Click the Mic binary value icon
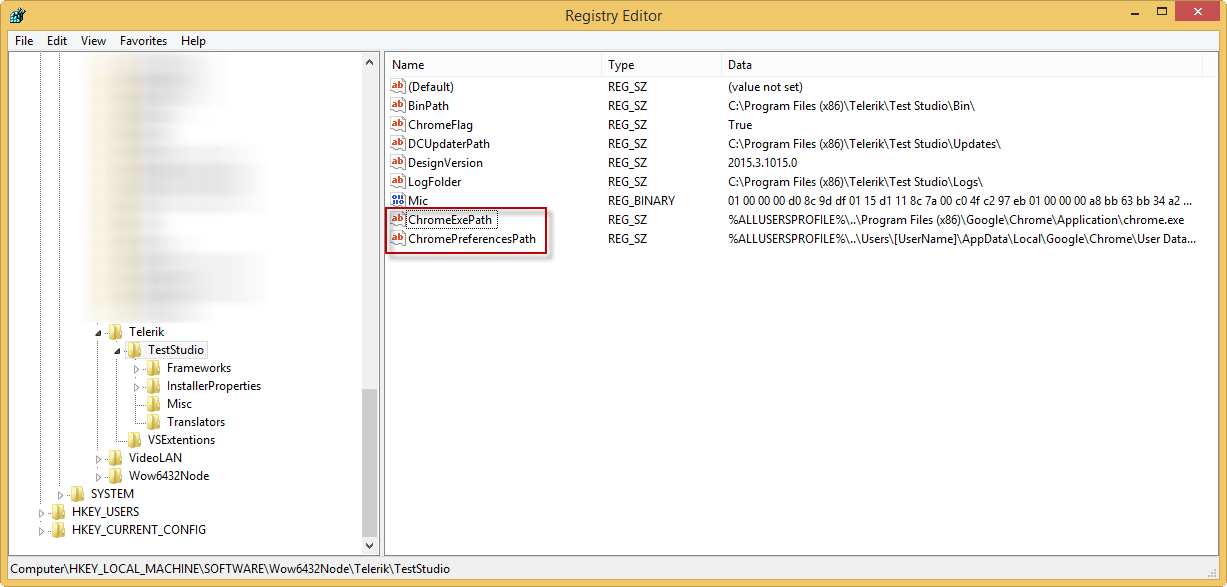 pyautogui.click(x=398, y=201)
